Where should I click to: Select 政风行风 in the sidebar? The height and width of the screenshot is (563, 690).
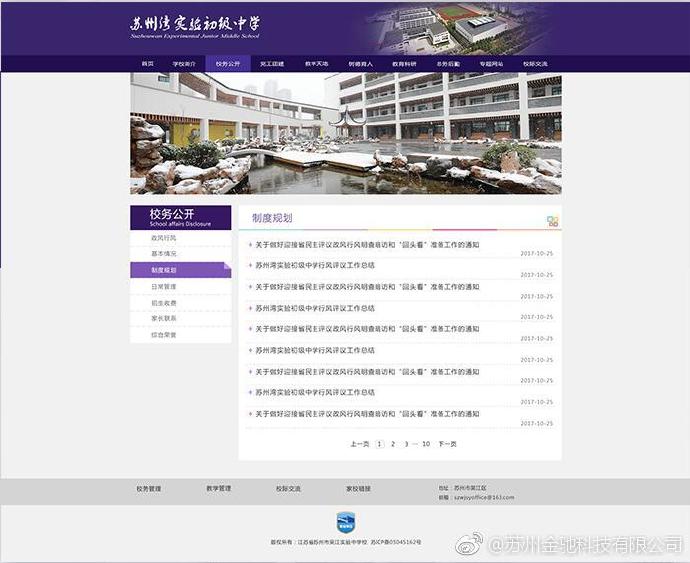click(164, 238)
